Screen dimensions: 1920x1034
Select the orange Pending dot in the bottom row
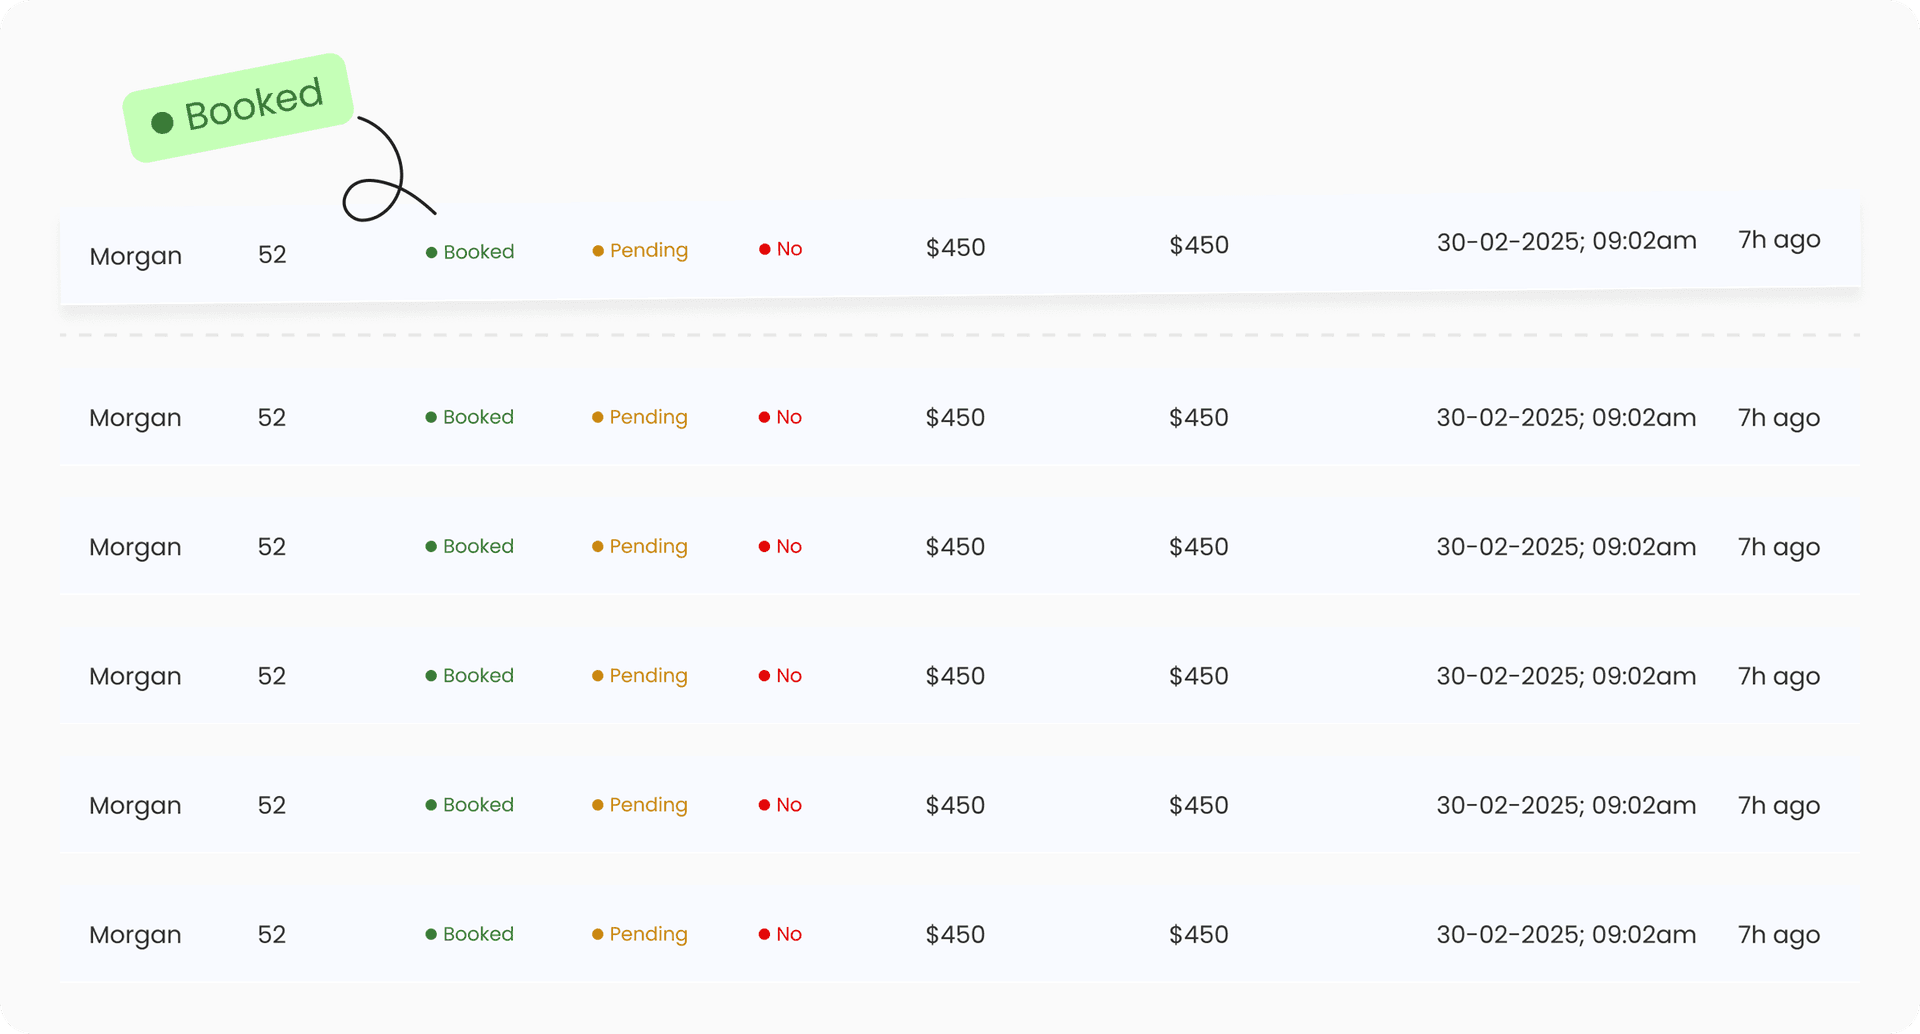[x=597, y=934]
